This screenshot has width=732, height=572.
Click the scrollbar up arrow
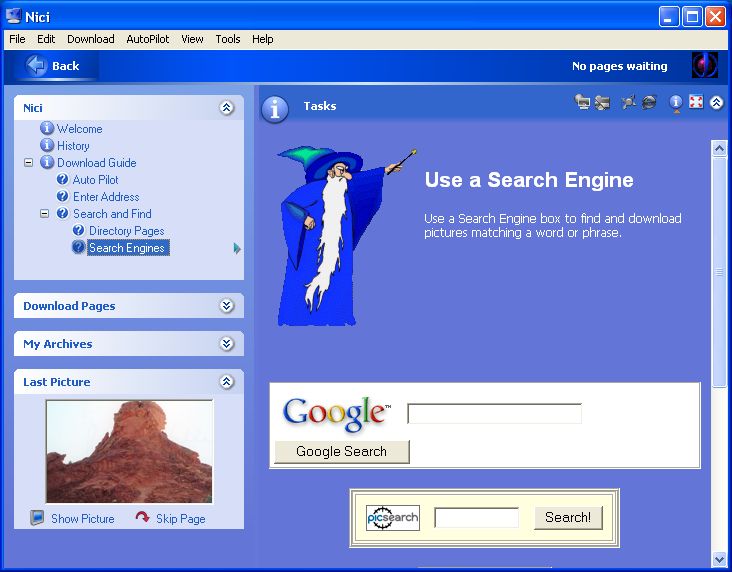point(719,148)
